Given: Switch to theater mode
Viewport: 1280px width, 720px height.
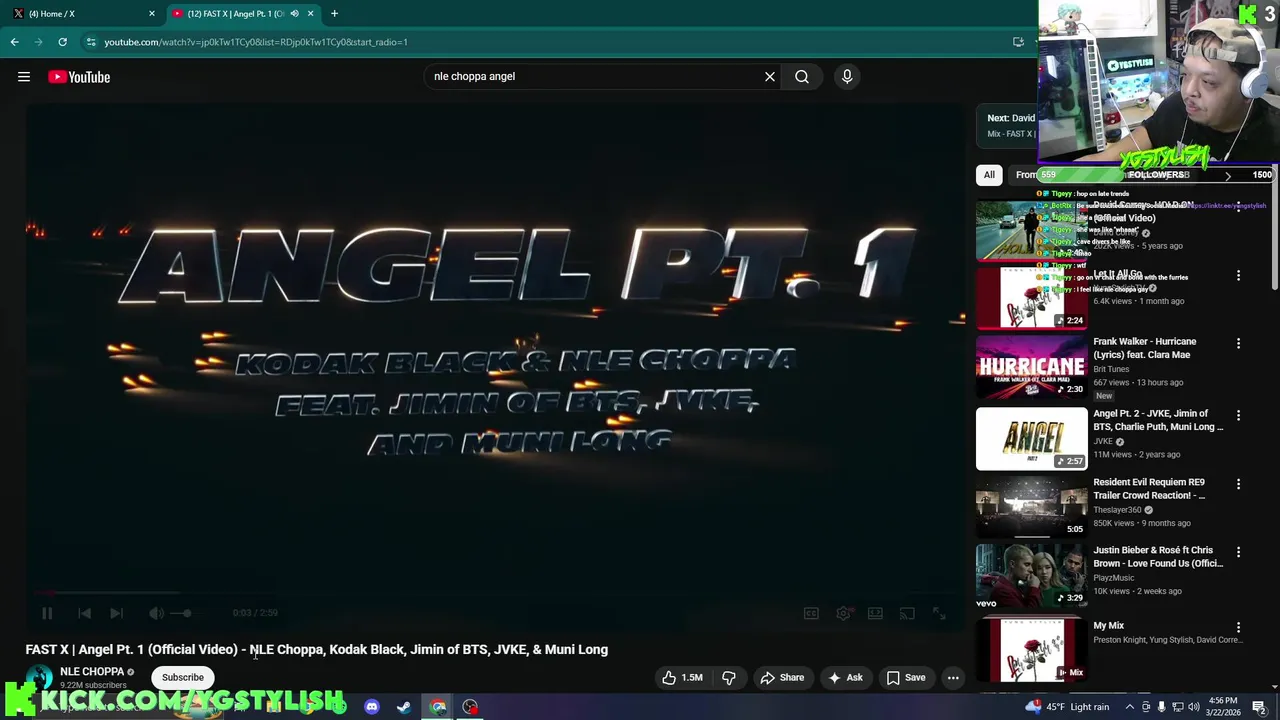Looking at the screenshot, I should (875, 613).
